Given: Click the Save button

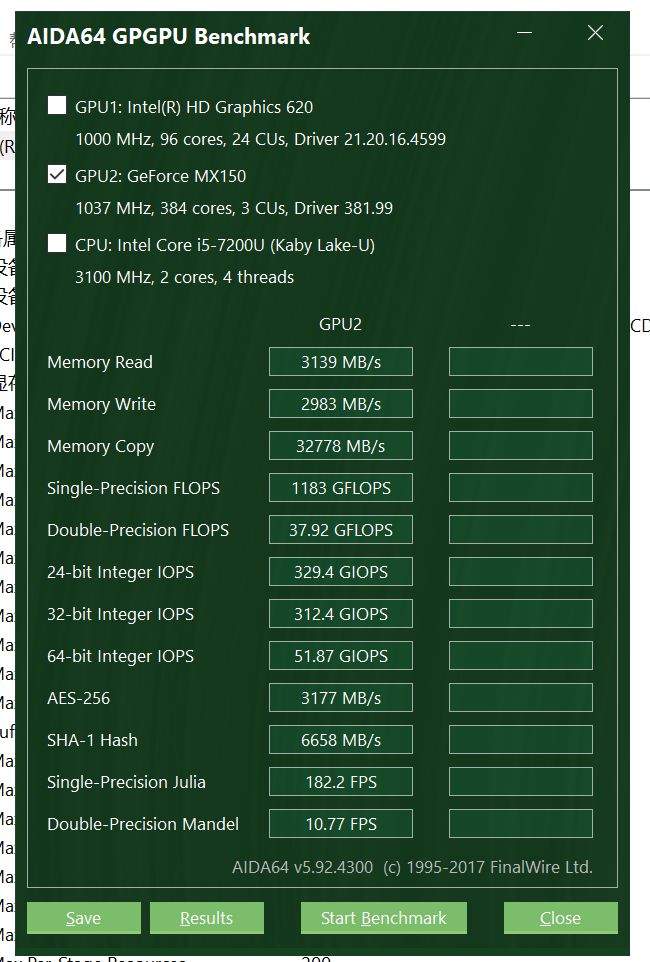Looking at the screenshot, I should 83,918.
